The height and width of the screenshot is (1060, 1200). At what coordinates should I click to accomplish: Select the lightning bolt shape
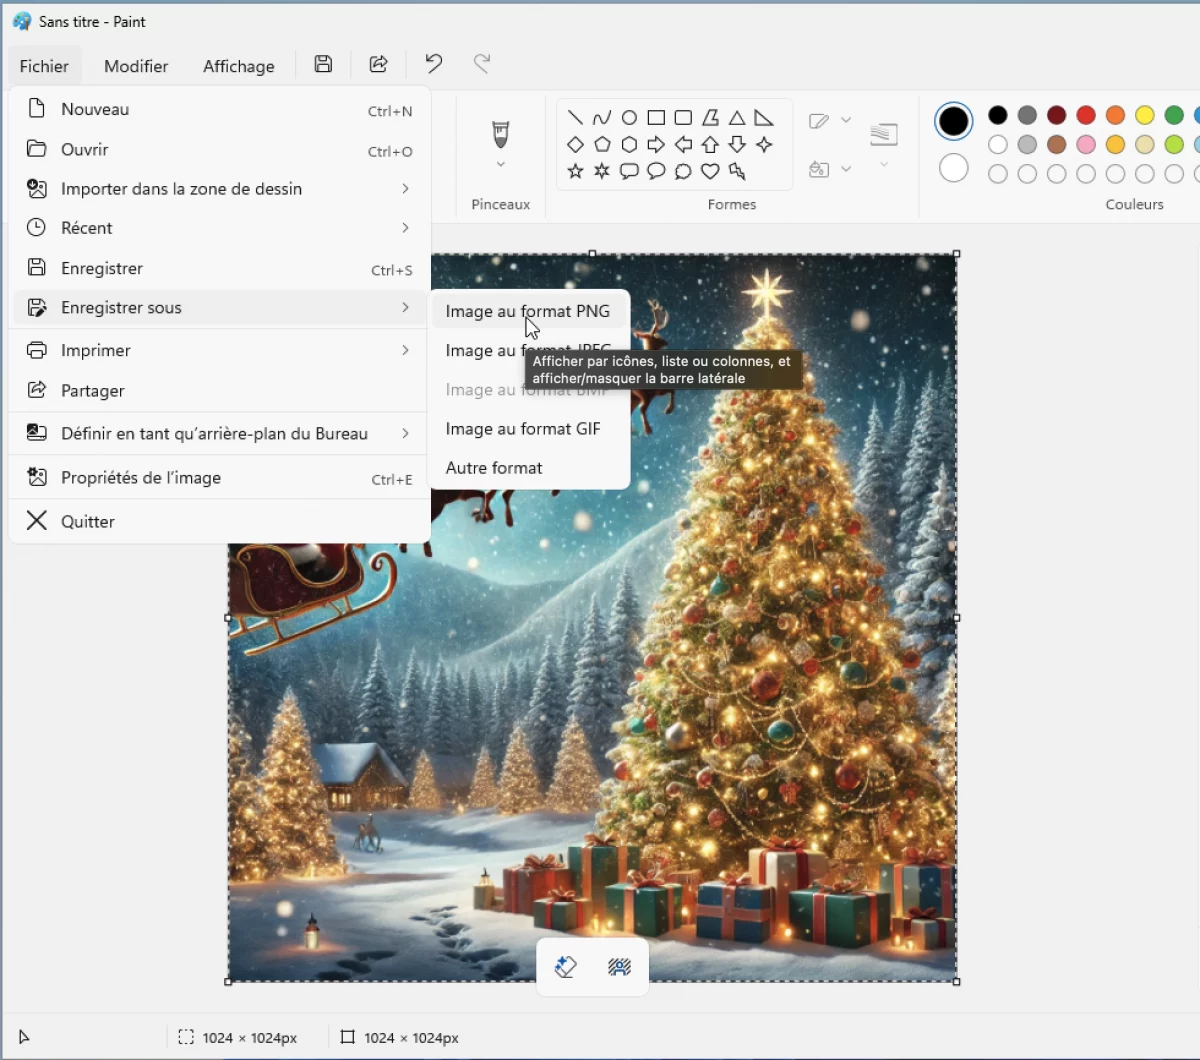(x=737, y=171)
